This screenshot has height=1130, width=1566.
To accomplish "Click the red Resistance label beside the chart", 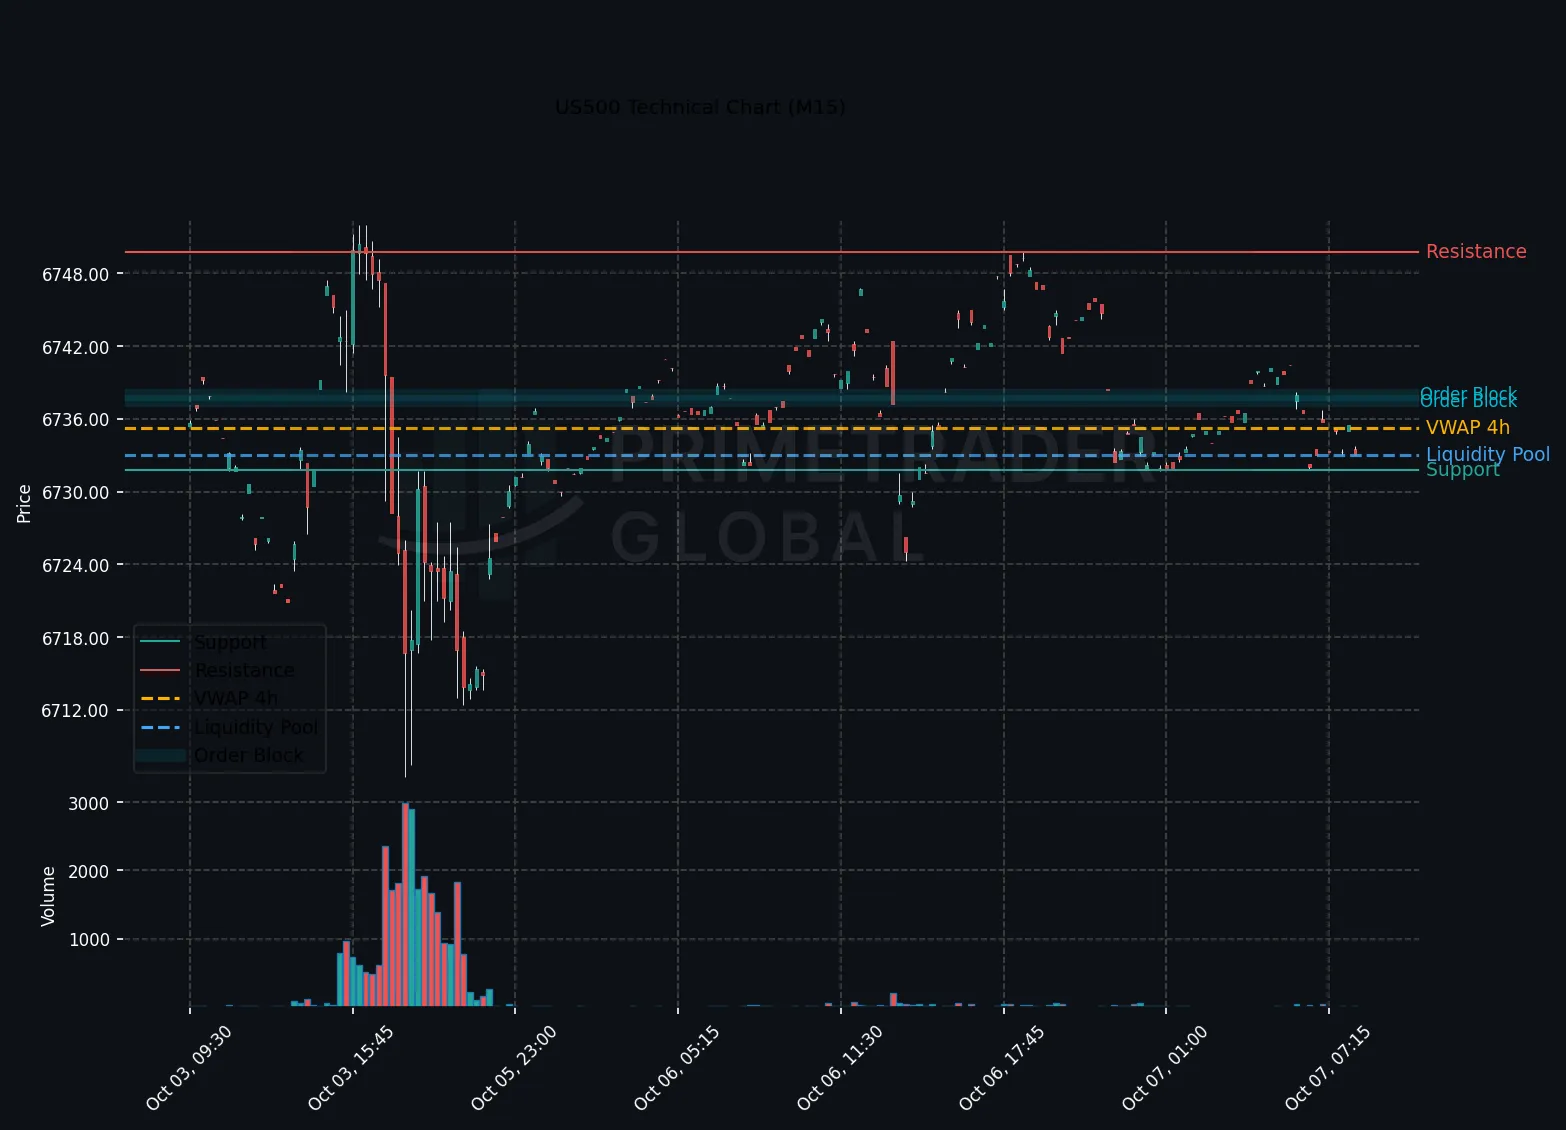I will (x=1476, y=252).
